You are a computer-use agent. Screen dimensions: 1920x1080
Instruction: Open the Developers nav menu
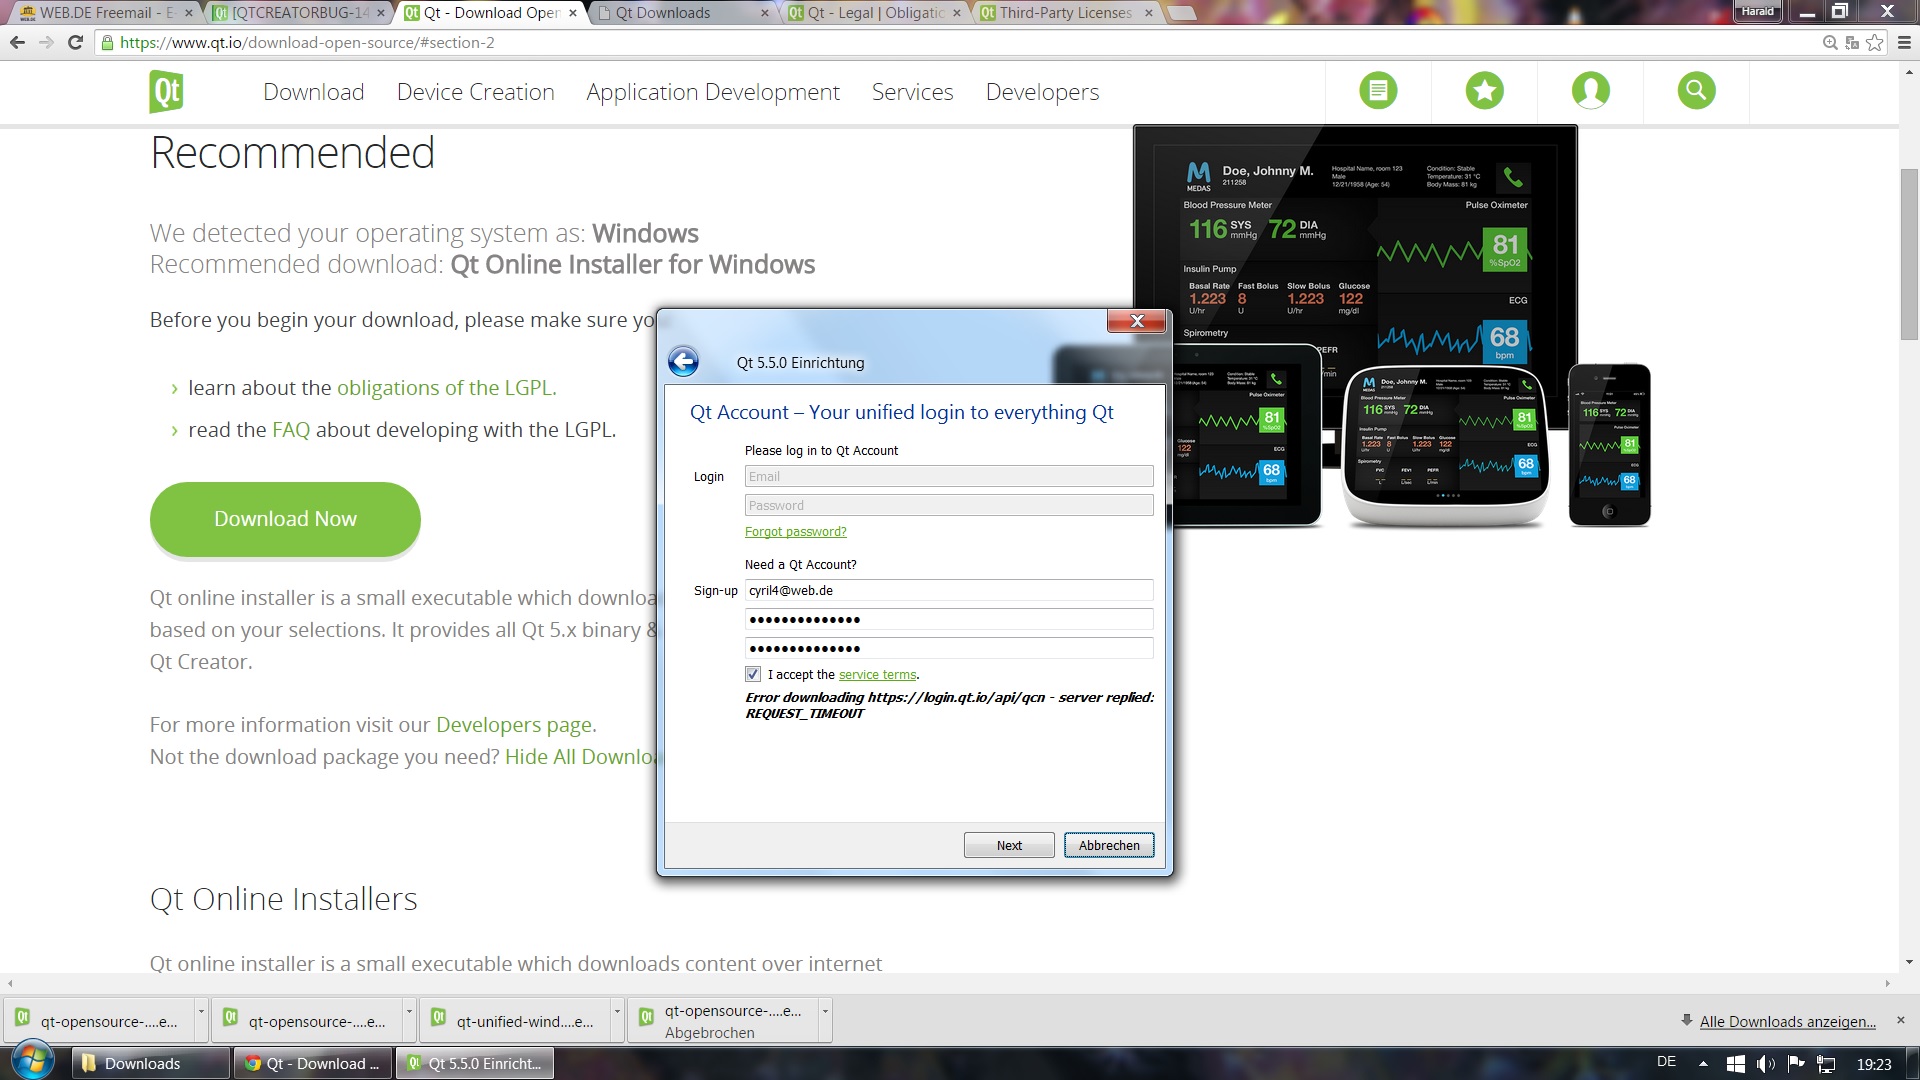pos(1042,92)
